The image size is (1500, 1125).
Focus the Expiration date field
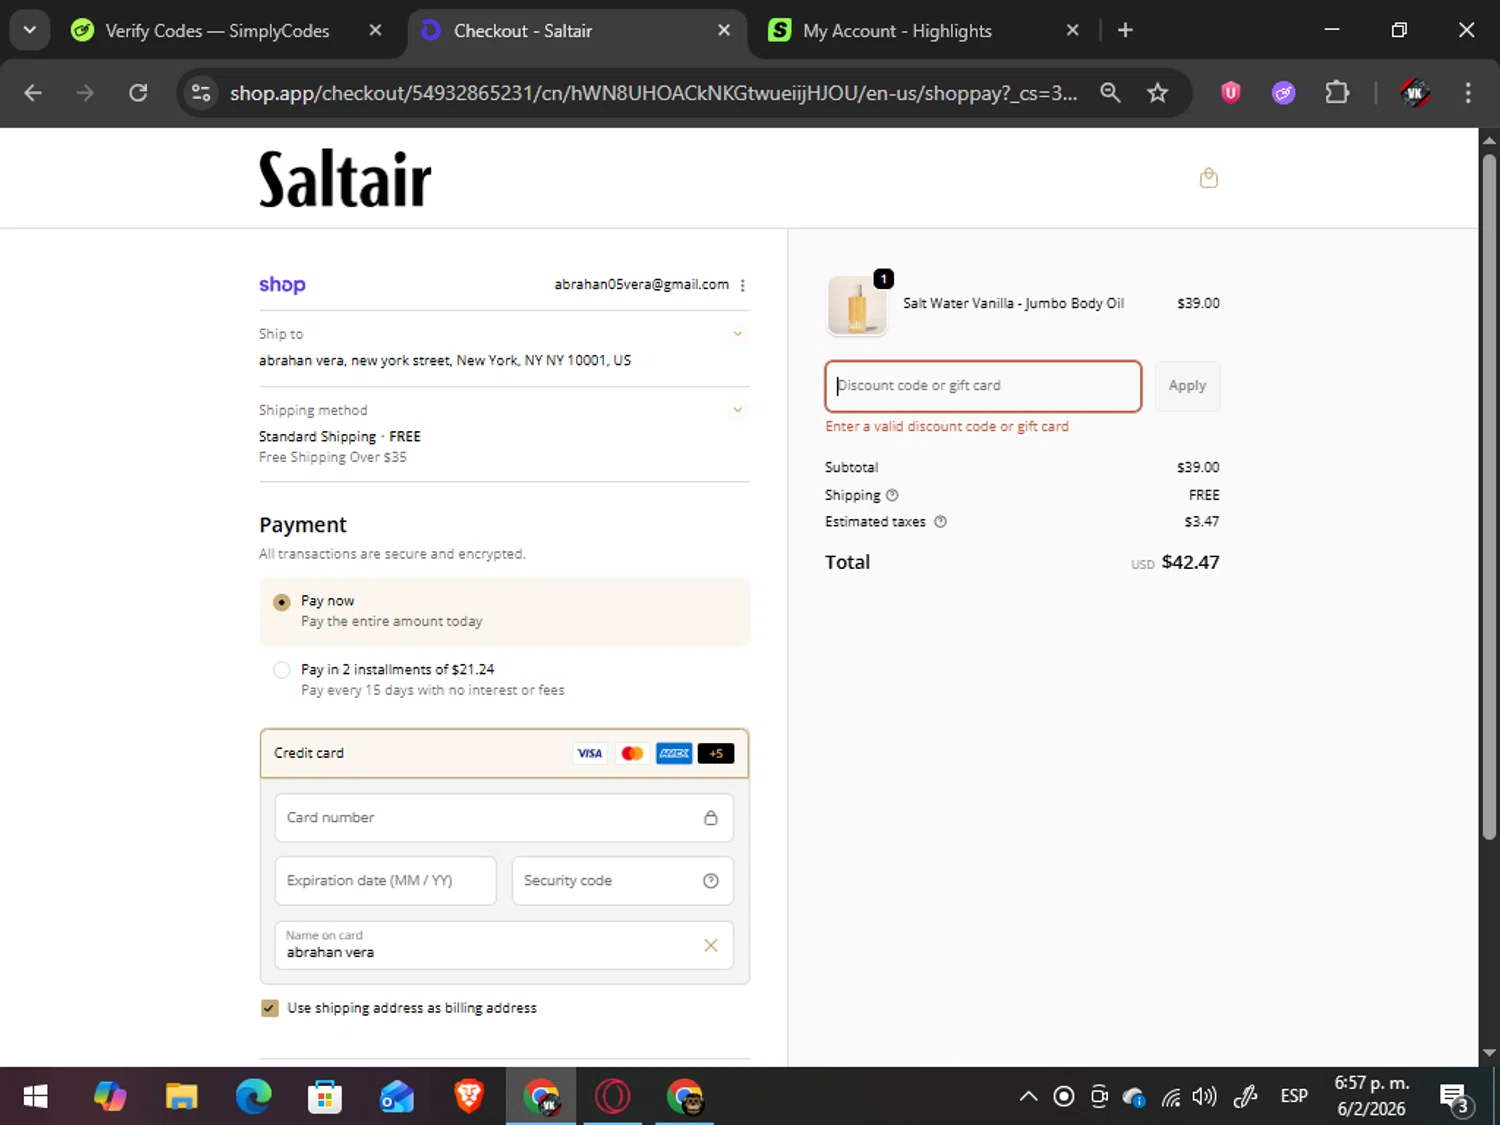[x=385, y=881]
